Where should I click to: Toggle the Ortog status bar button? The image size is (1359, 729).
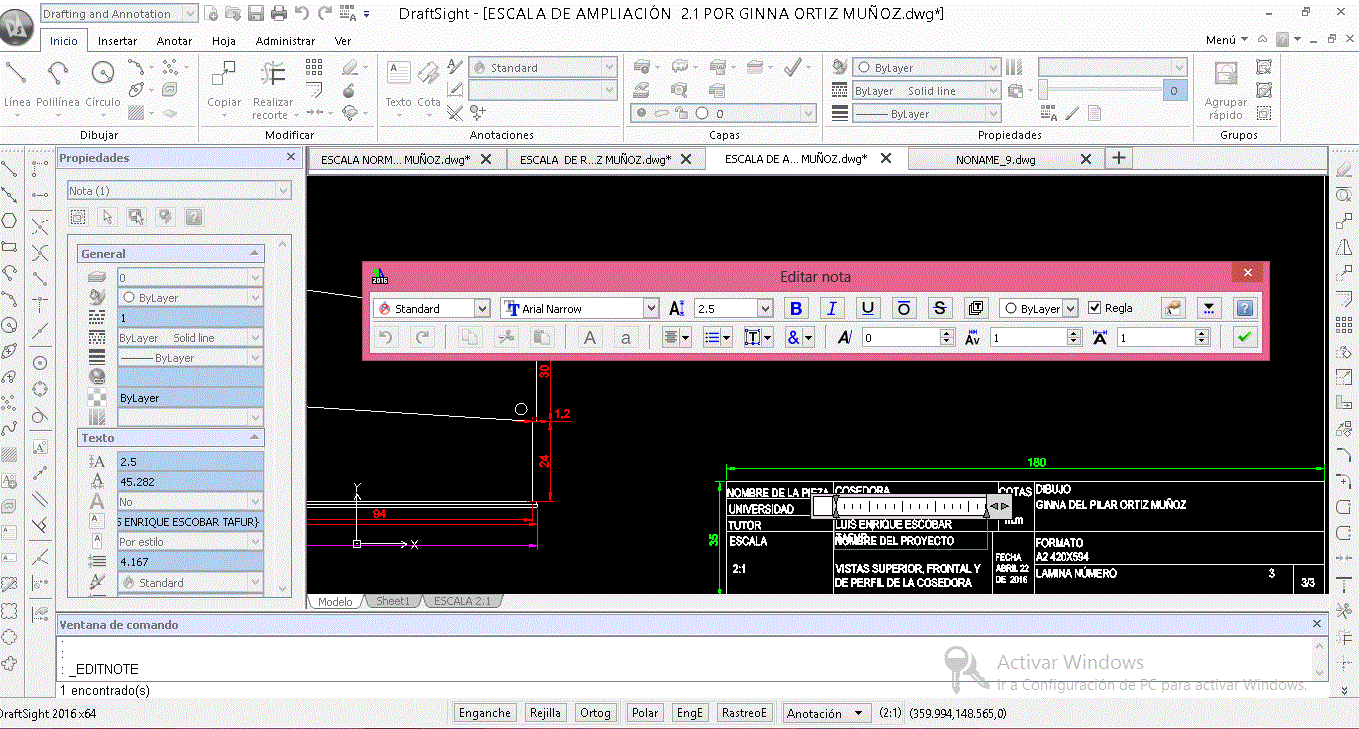coord(595,713)
